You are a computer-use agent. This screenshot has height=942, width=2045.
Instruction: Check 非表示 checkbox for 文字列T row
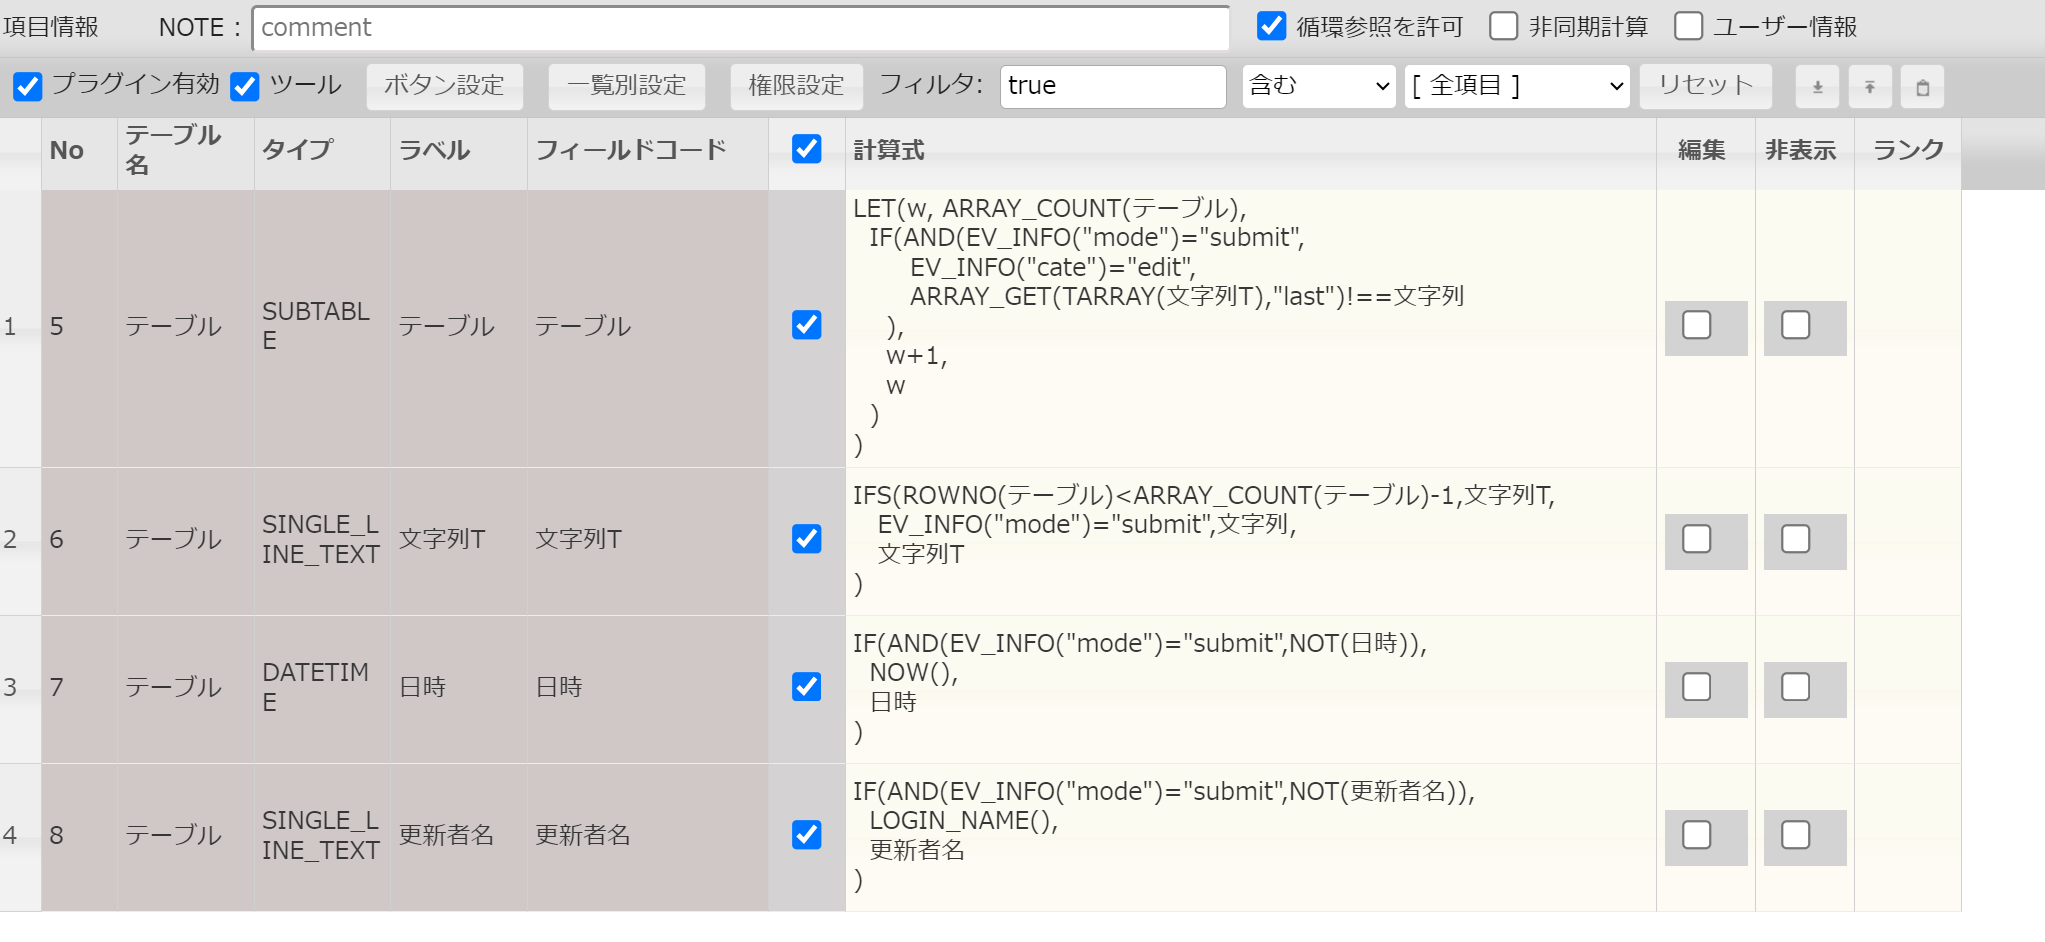[x=1796, y=539]
